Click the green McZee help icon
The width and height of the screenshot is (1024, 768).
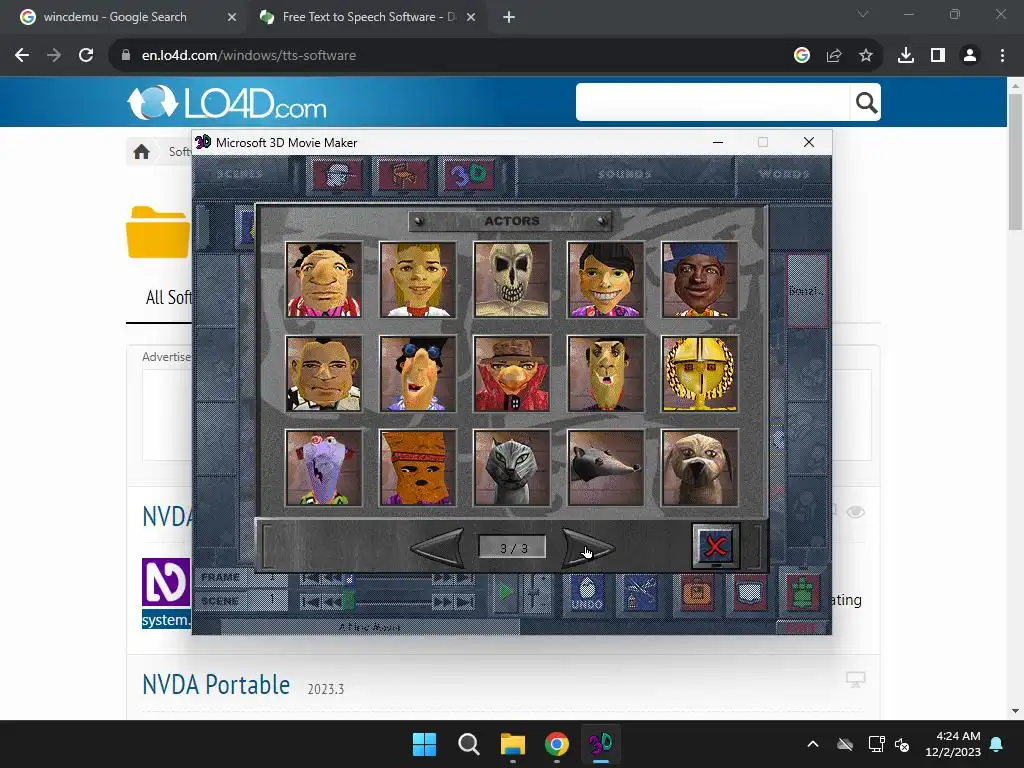[x=802, y=592]
